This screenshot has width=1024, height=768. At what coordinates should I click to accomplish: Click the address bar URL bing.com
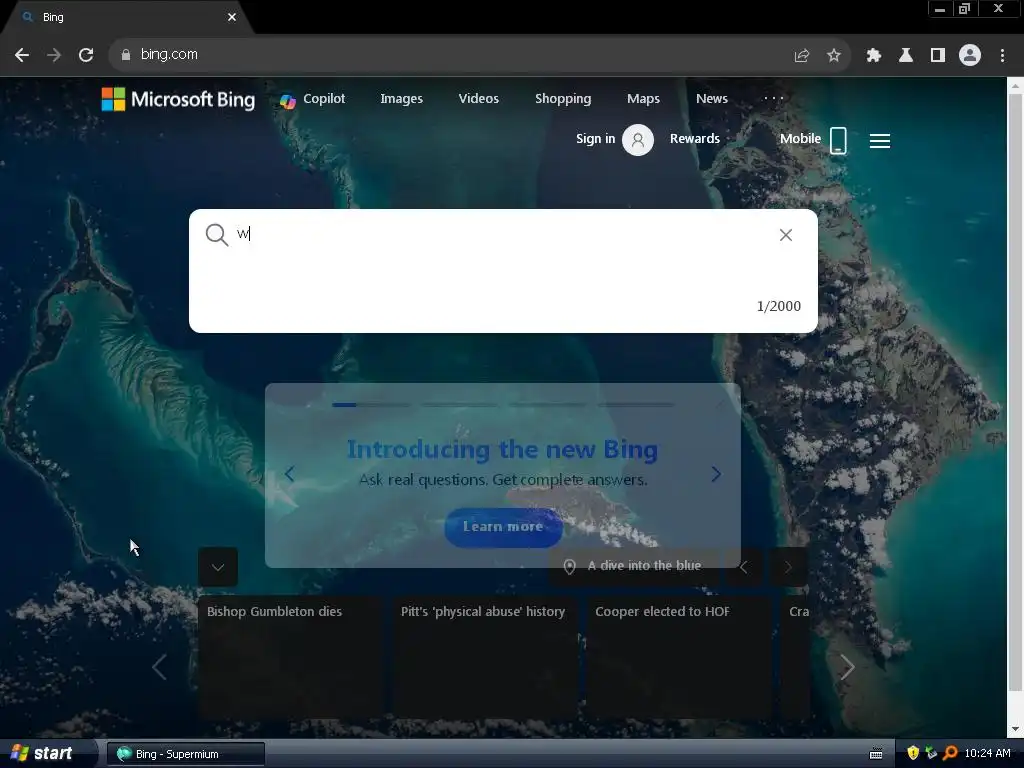point(169,55)
